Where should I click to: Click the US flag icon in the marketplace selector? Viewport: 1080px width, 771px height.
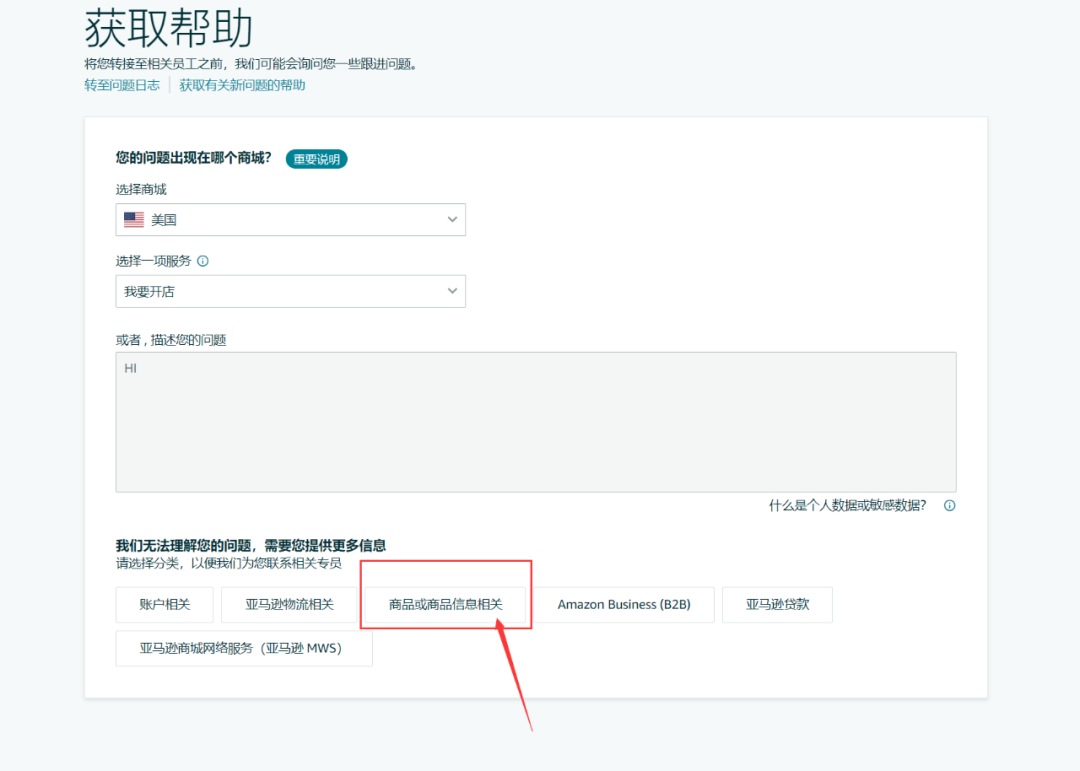[x=133, y=219]
